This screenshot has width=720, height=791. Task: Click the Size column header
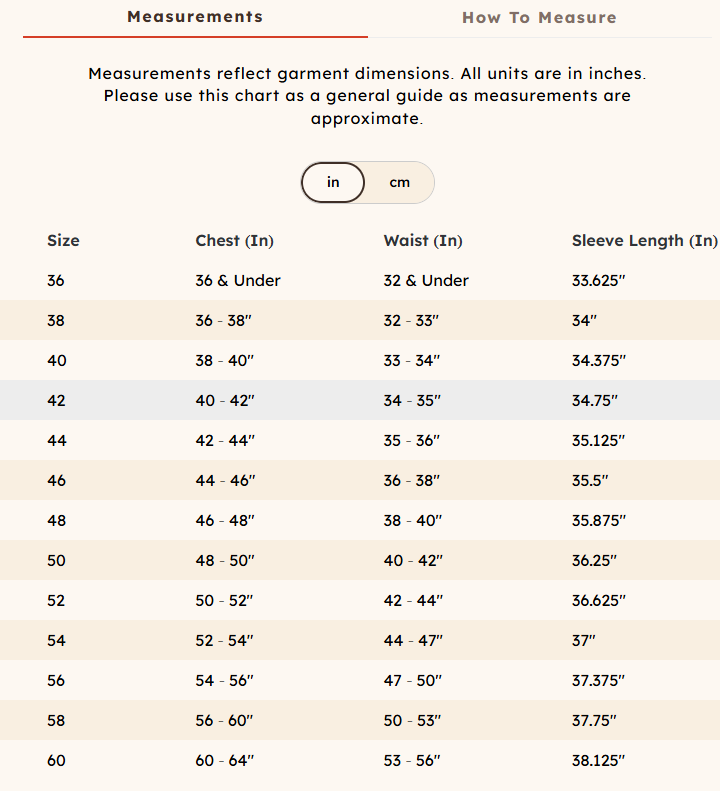pos(63,241)
